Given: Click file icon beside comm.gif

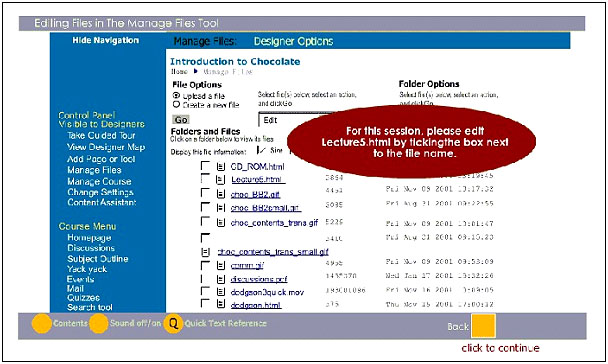Looking at the screenshot, I should pyautogui.click(x=221, y=266).
